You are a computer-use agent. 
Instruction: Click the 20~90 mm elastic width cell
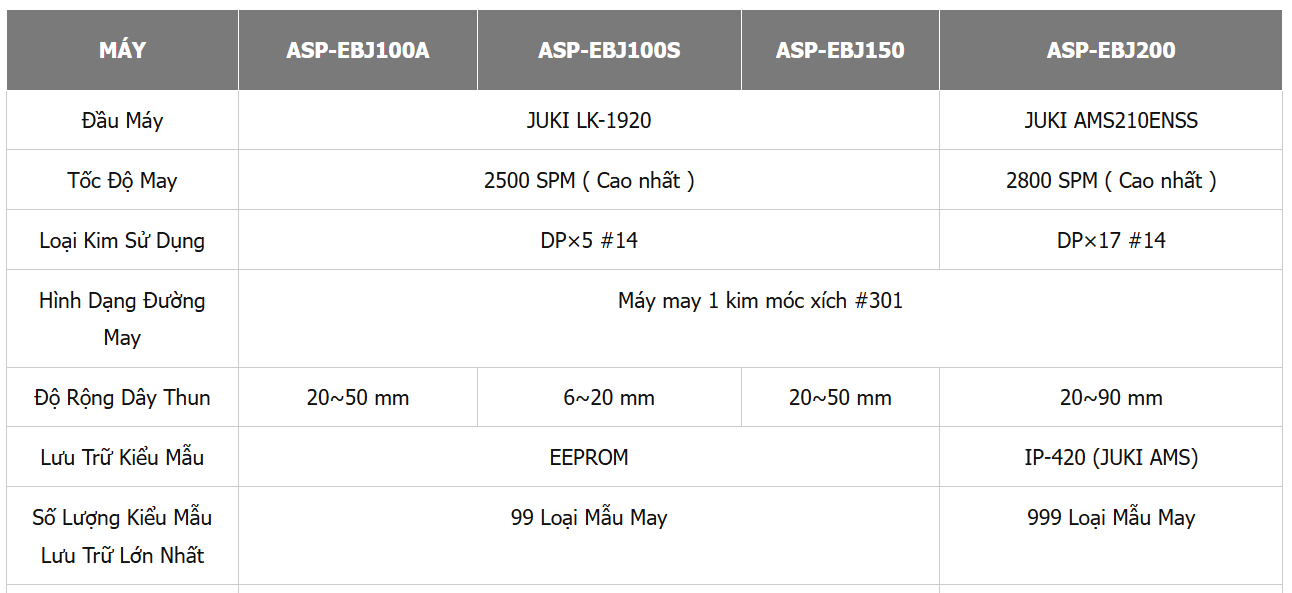1111,397
